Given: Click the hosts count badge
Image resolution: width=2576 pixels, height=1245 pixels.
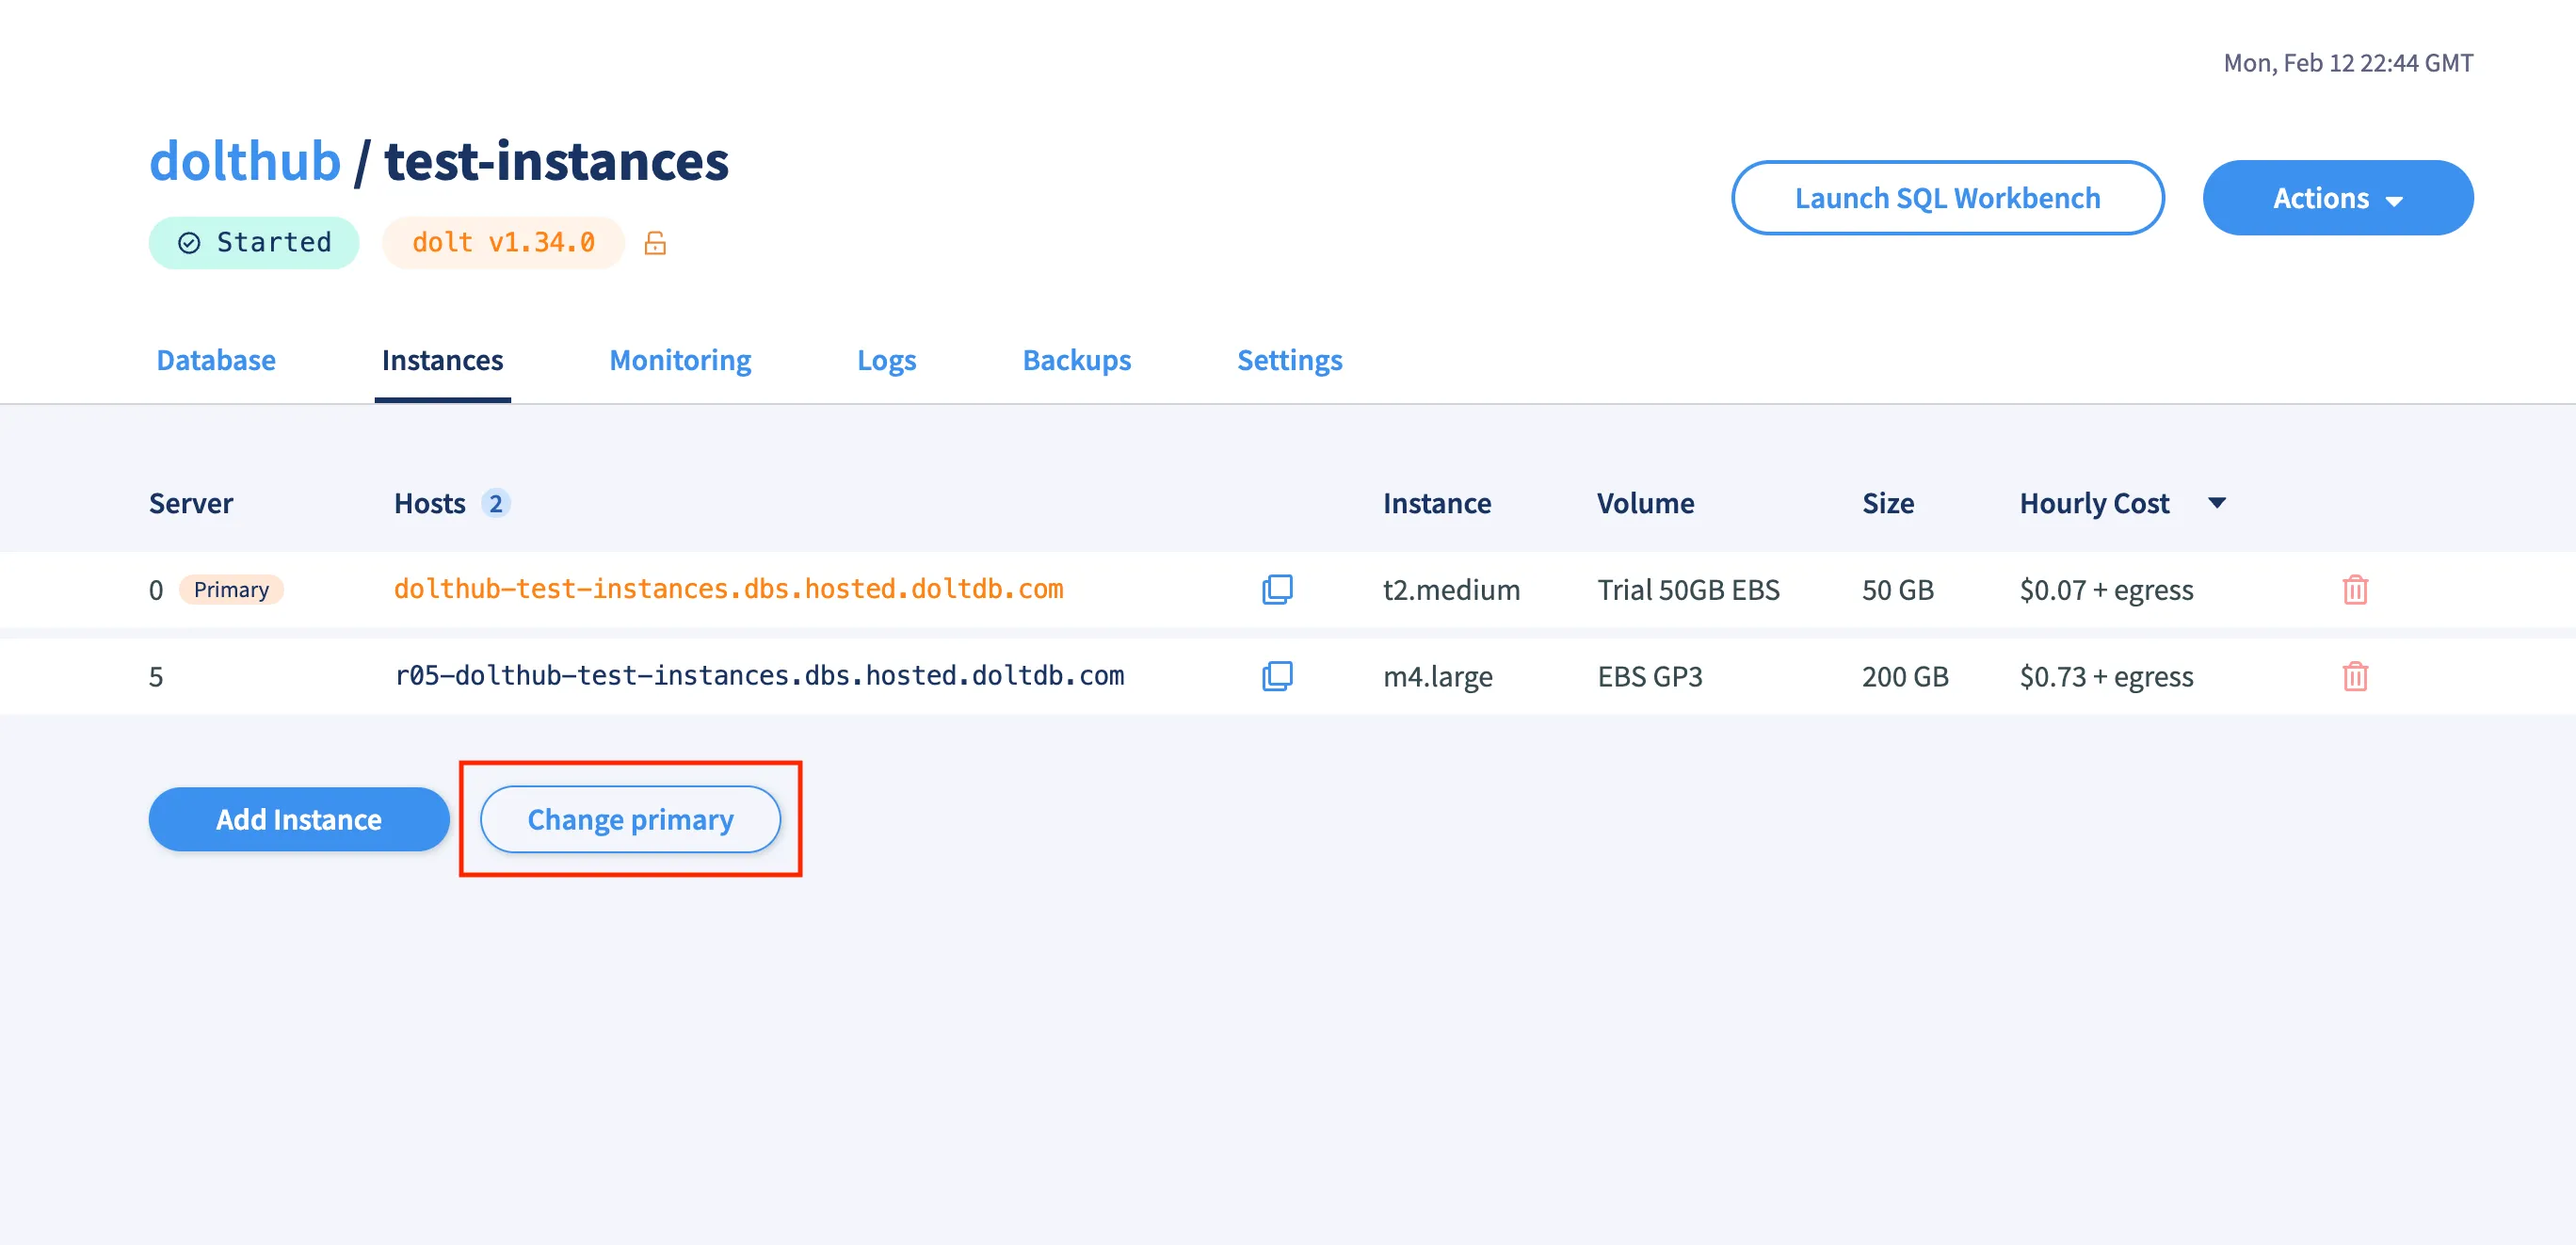Looking at the screenshot, I should point(495,503).
